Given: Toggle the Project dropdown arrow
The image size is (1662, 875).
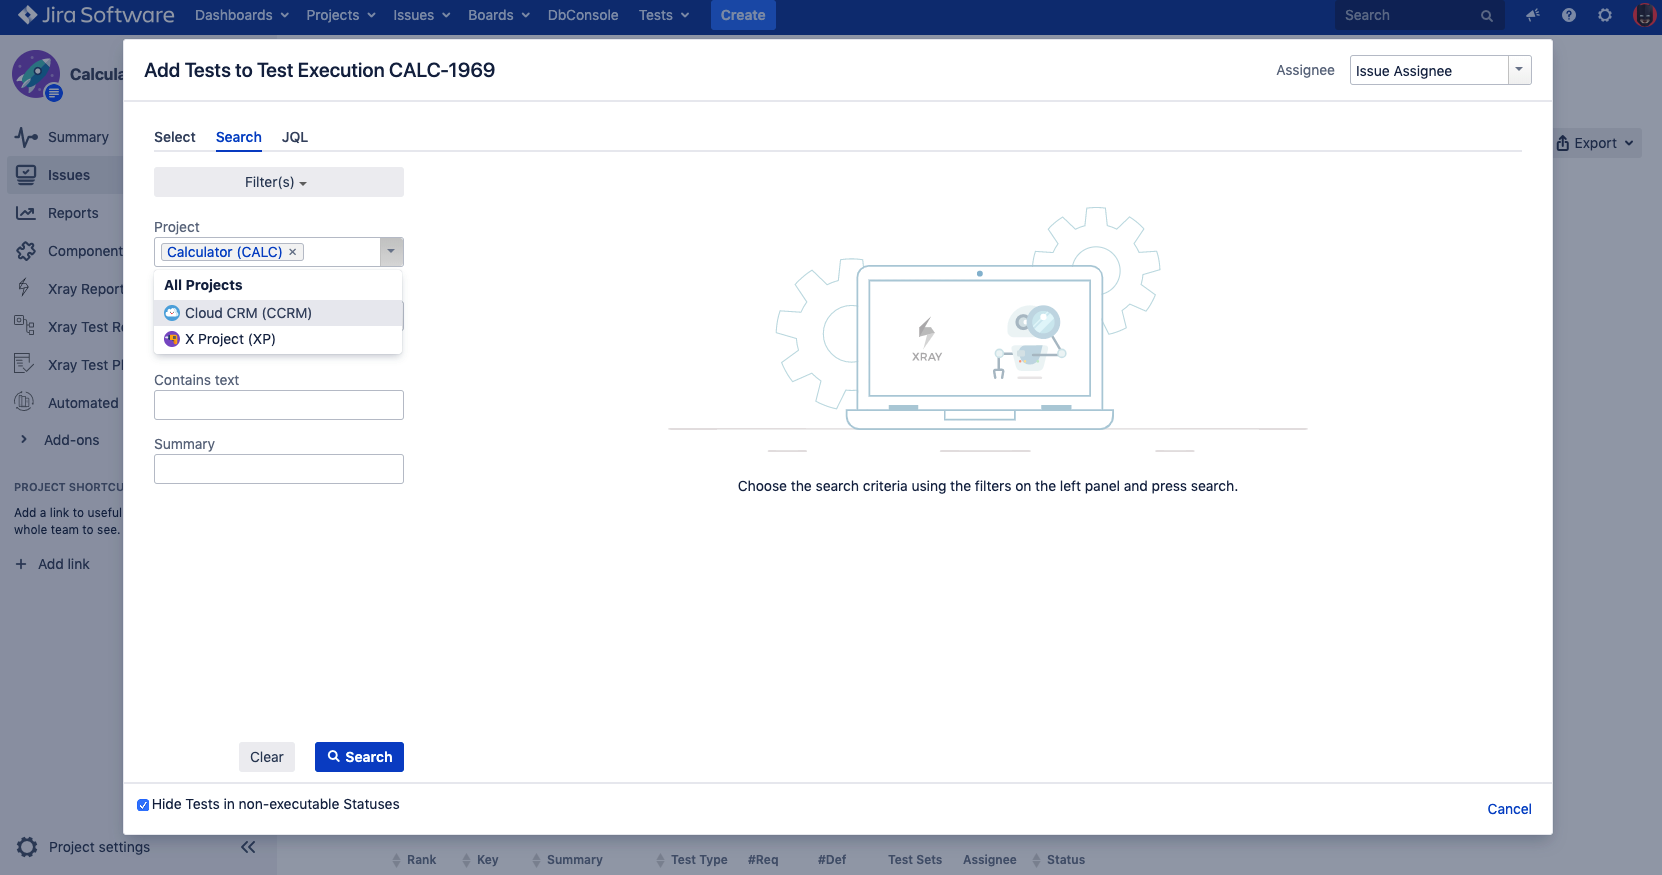Looking at the screenshot, I should tap(392, 252).
